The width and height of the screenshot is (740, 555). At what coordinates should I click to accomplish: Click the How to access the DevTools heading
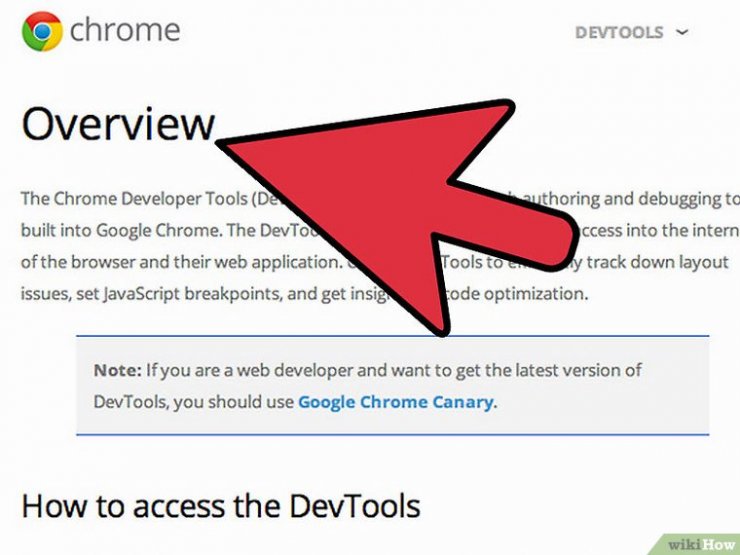point(221,506)
